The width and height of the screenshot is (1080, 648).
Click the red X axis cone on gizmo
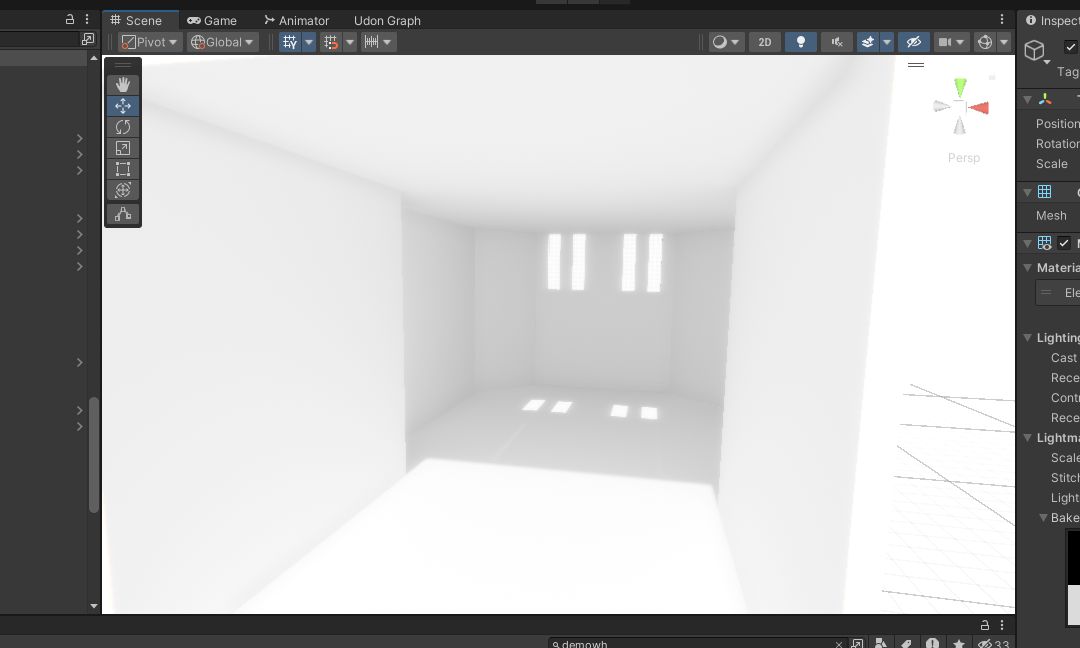click(x=979, y=107)
